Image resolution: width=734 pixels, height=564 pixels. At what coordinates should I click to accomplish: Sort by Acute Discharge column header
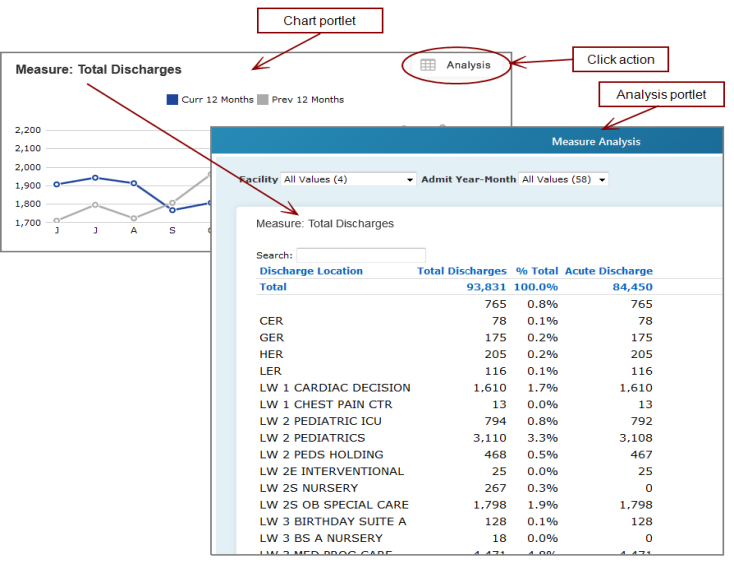point(609,271)
